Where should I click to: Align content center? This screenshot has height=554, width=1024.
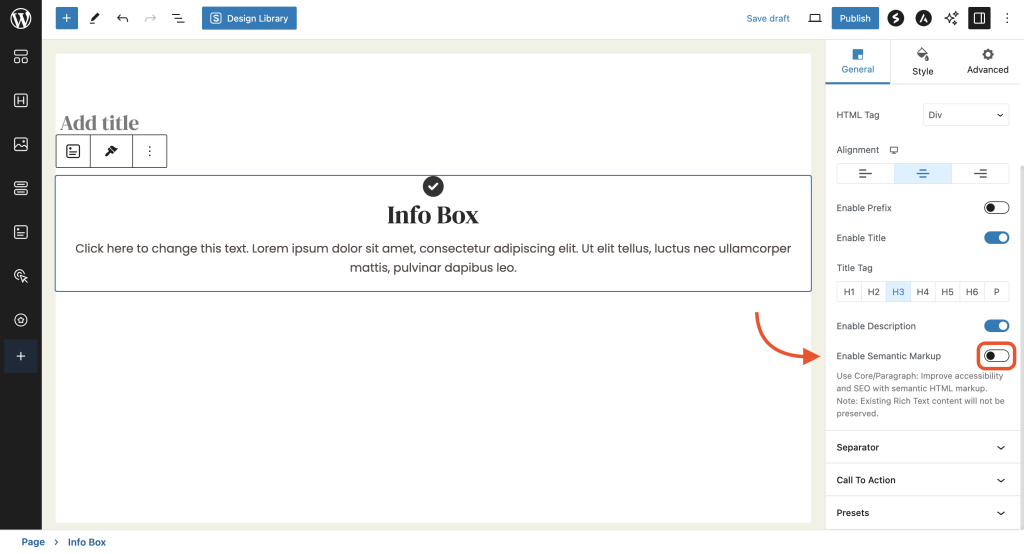pos(923,173)
